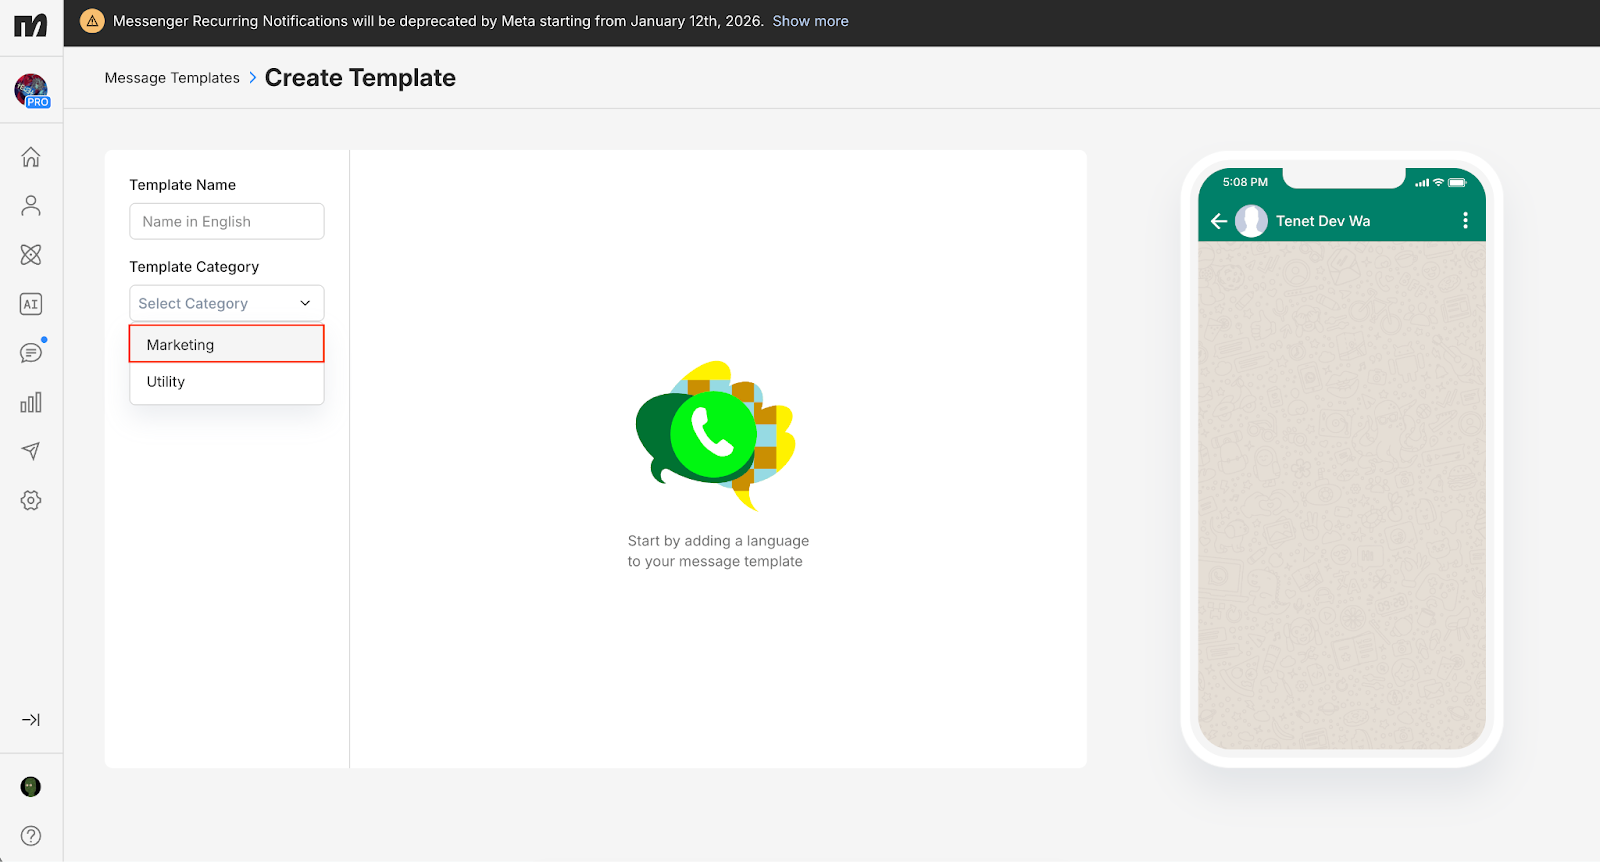Open the Settings gear icon
1600x862 pixels.
click(x=31, y=500)
